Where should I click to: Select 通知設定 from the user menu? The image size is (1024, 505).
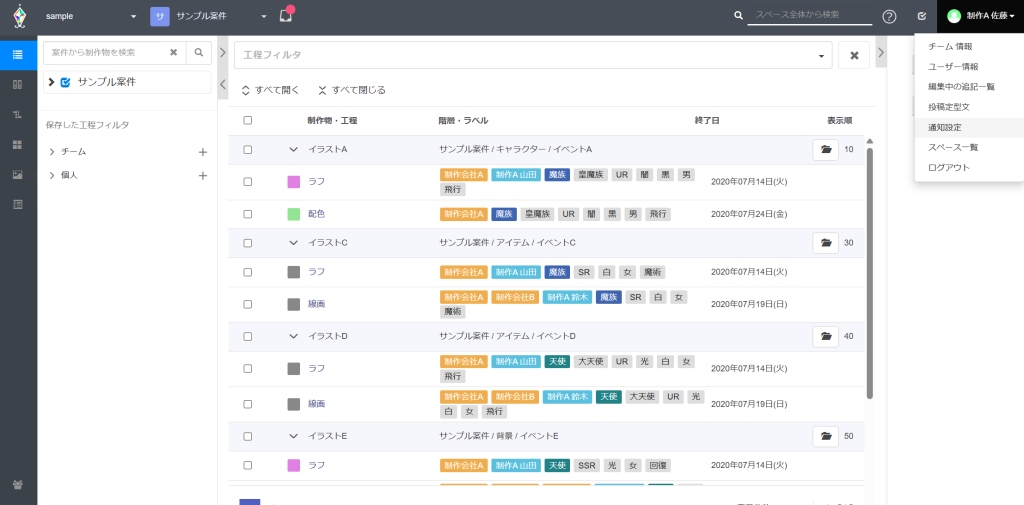coord(944,127)
